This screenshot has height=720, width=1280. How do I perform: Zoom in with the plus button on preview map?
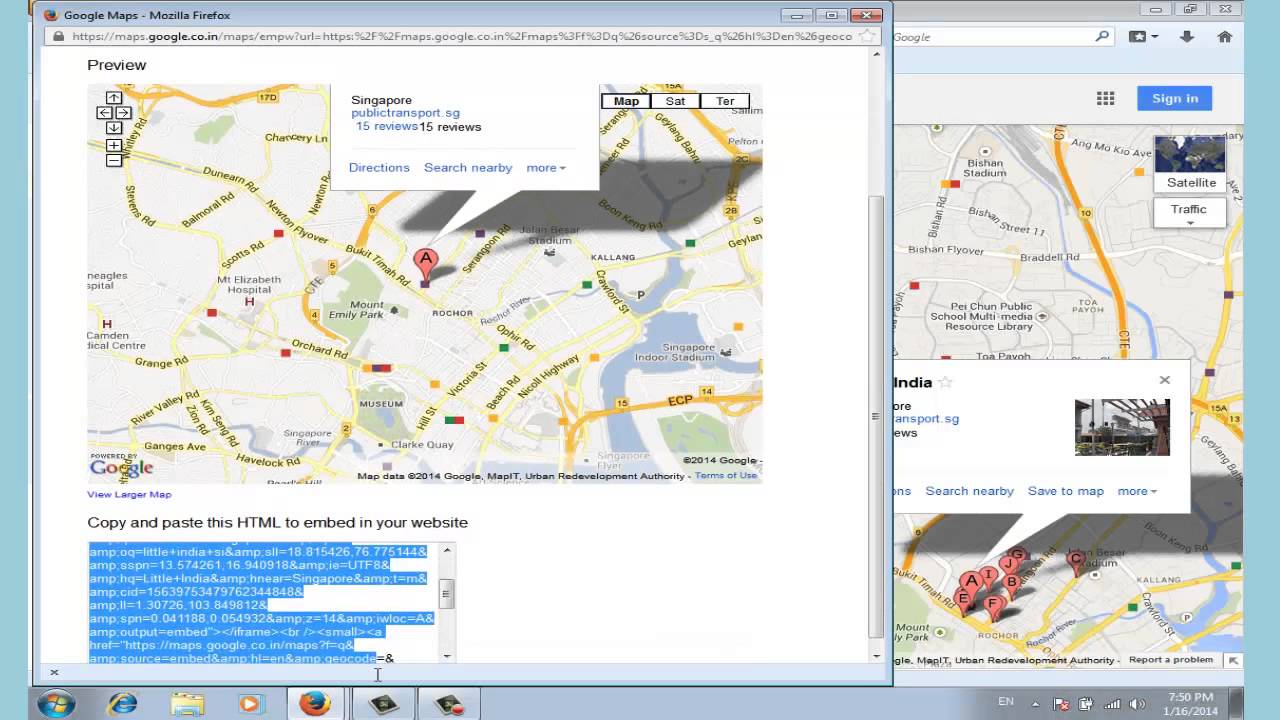point(114,146)
